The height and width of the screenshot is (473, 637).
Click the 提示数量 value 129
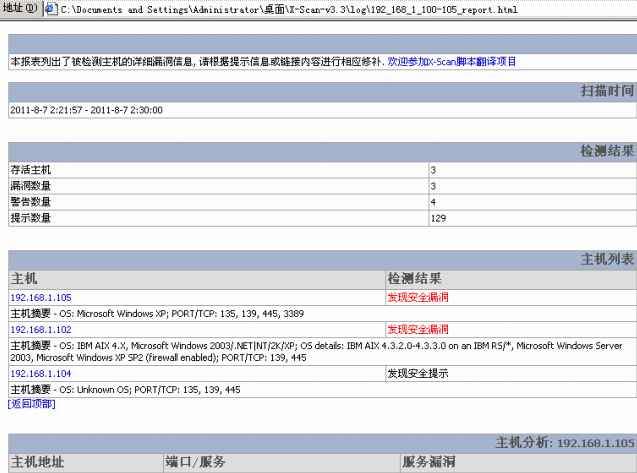439,218
